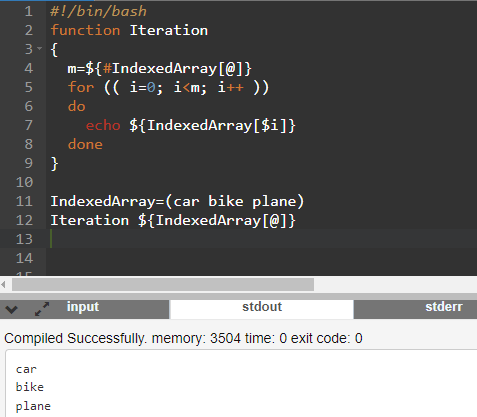The height and width of the screenshot is (417, 477).
Task: Place the cursor on the #!/bin/bash line
Action: 98,12
